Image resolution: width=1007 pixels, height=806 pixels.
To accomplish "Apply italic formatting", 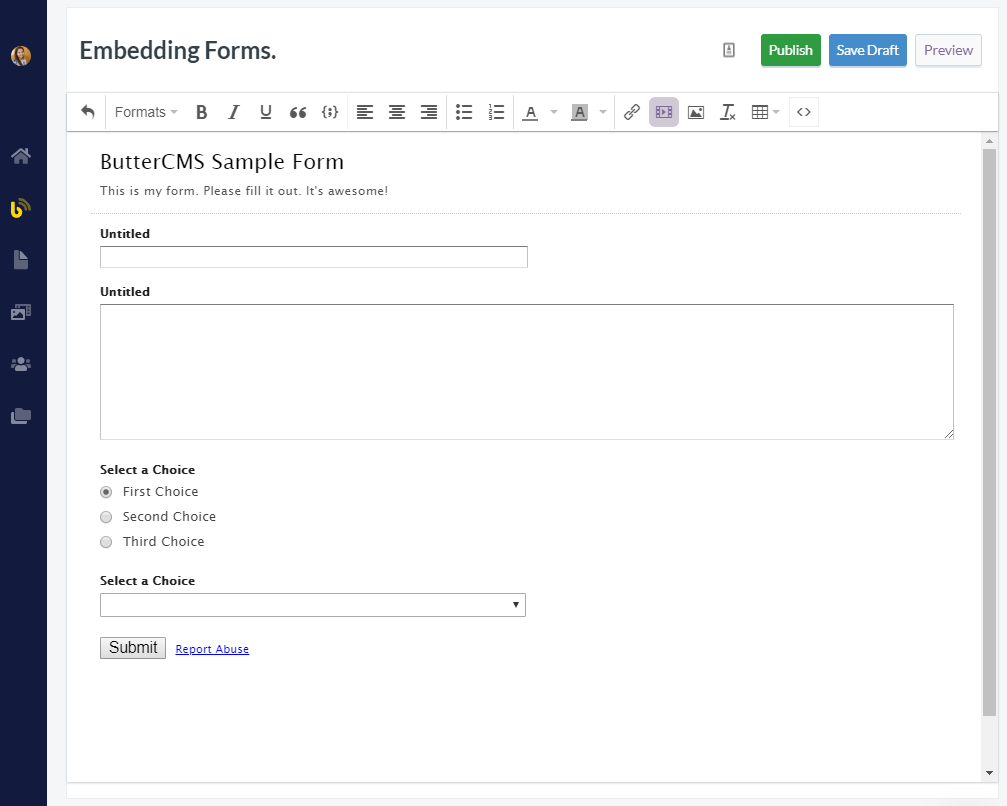I will coord(234,112).
